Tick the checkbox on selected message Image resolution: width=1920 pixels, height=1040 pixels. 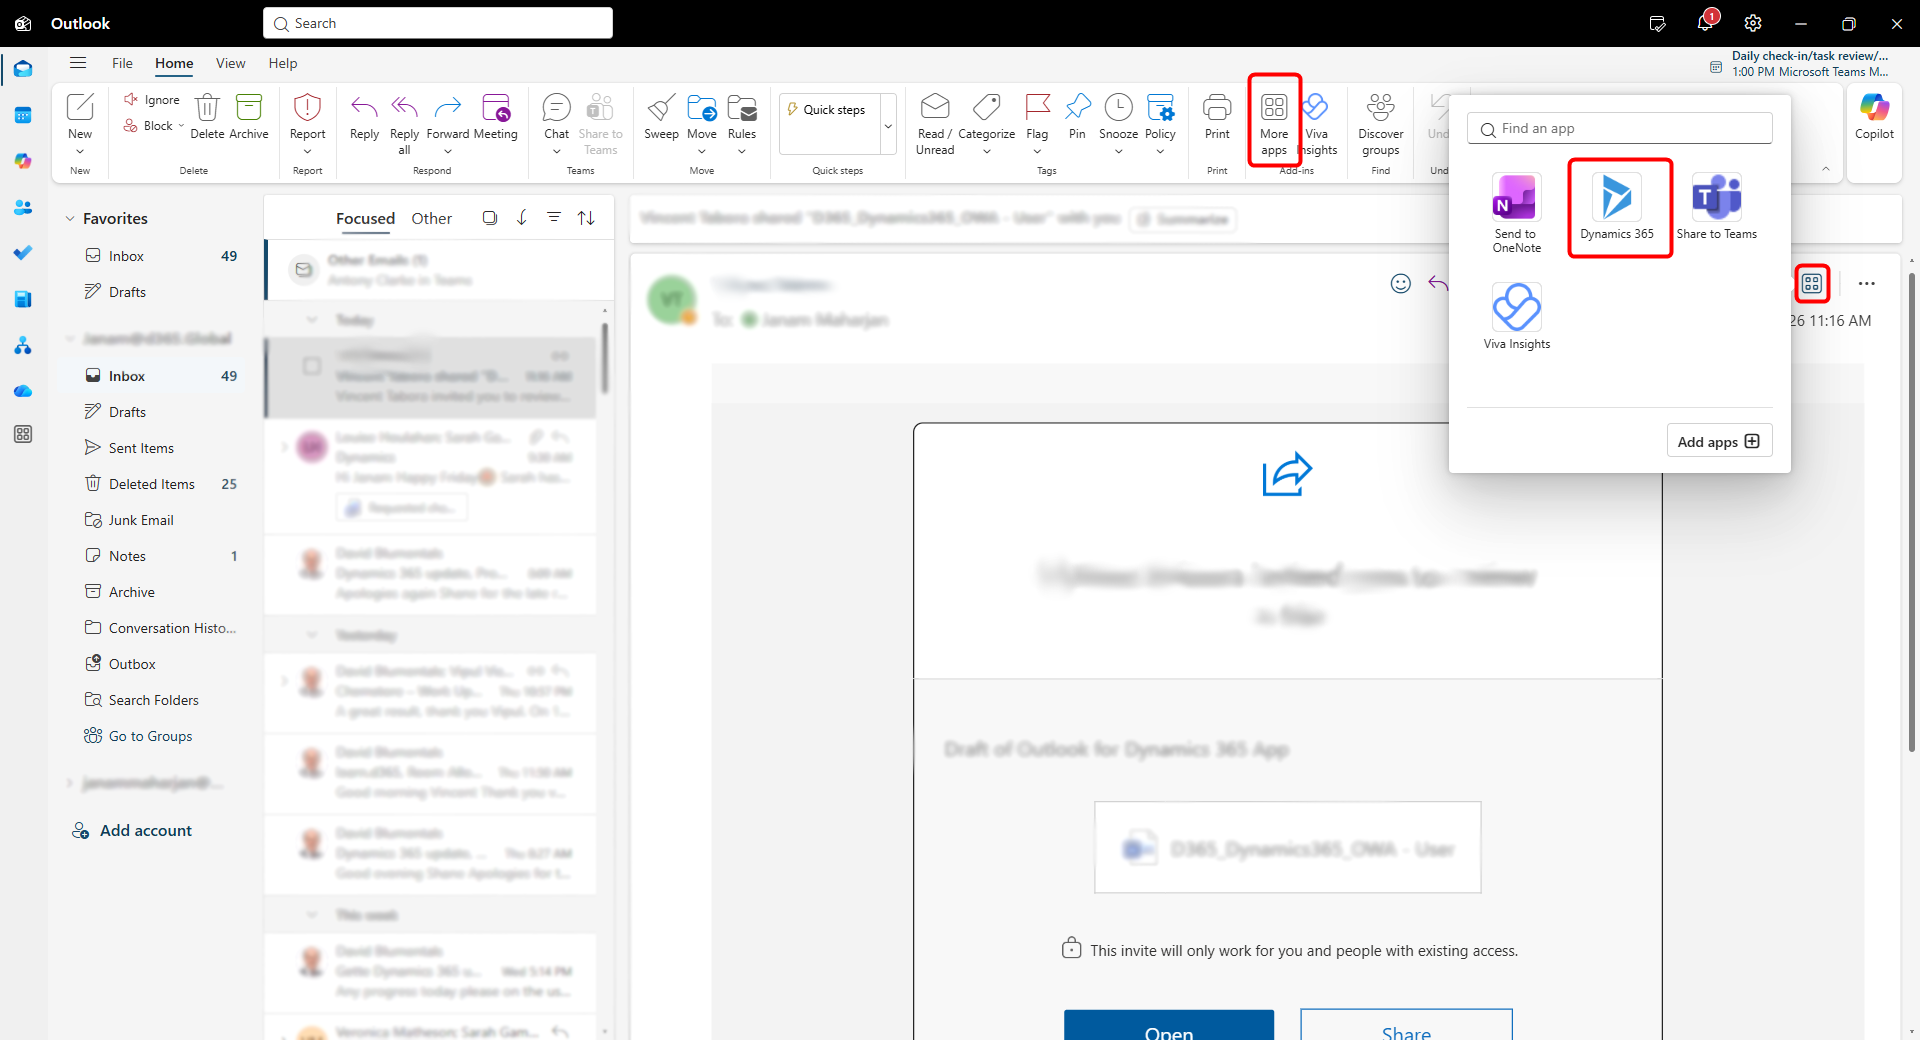[x=312, y=366]
